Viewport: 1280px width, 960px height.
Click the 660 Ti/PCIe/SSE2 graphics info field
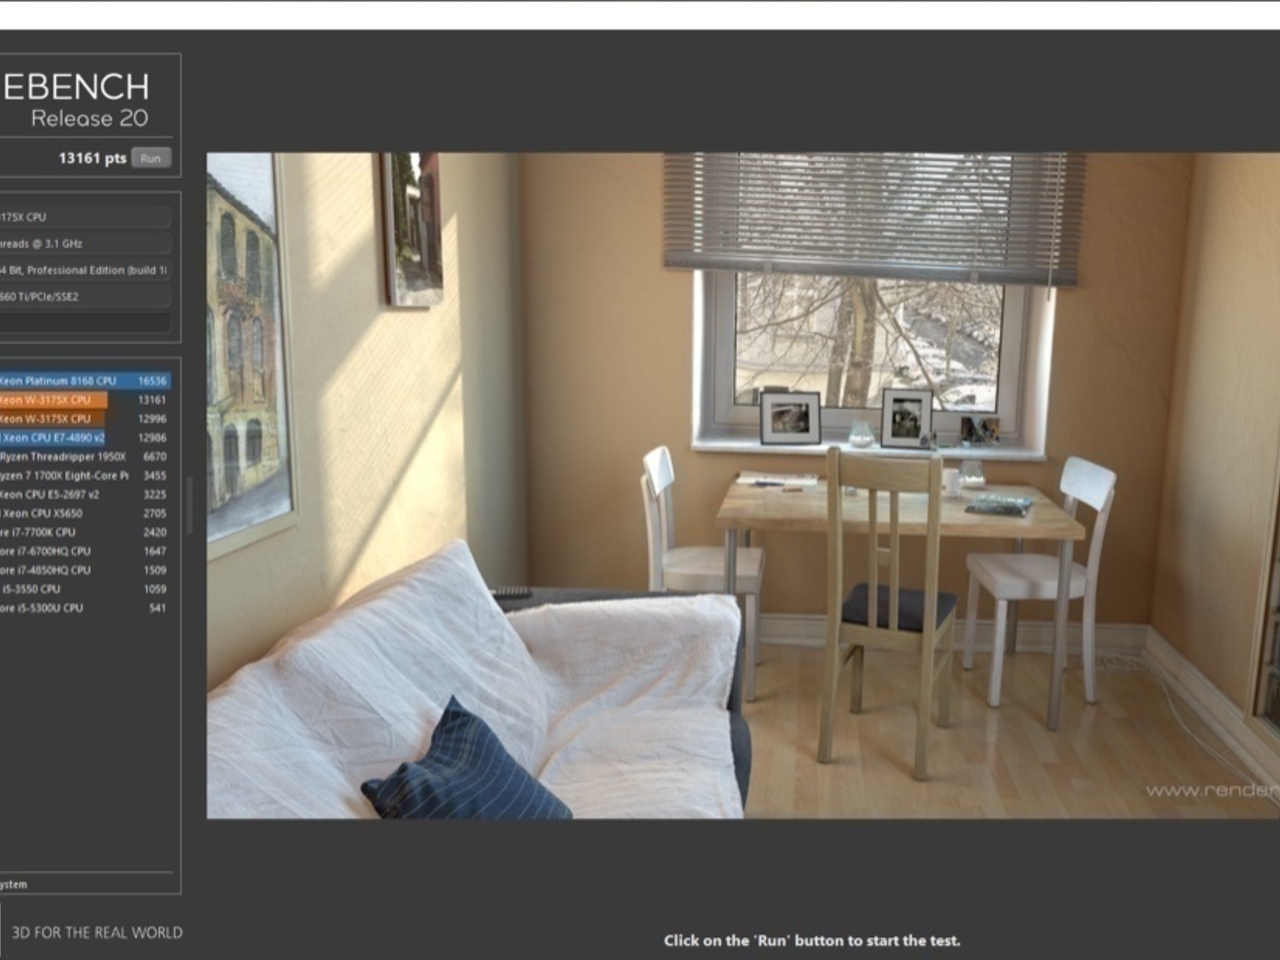pyautogui.click(x=84, y=297)
